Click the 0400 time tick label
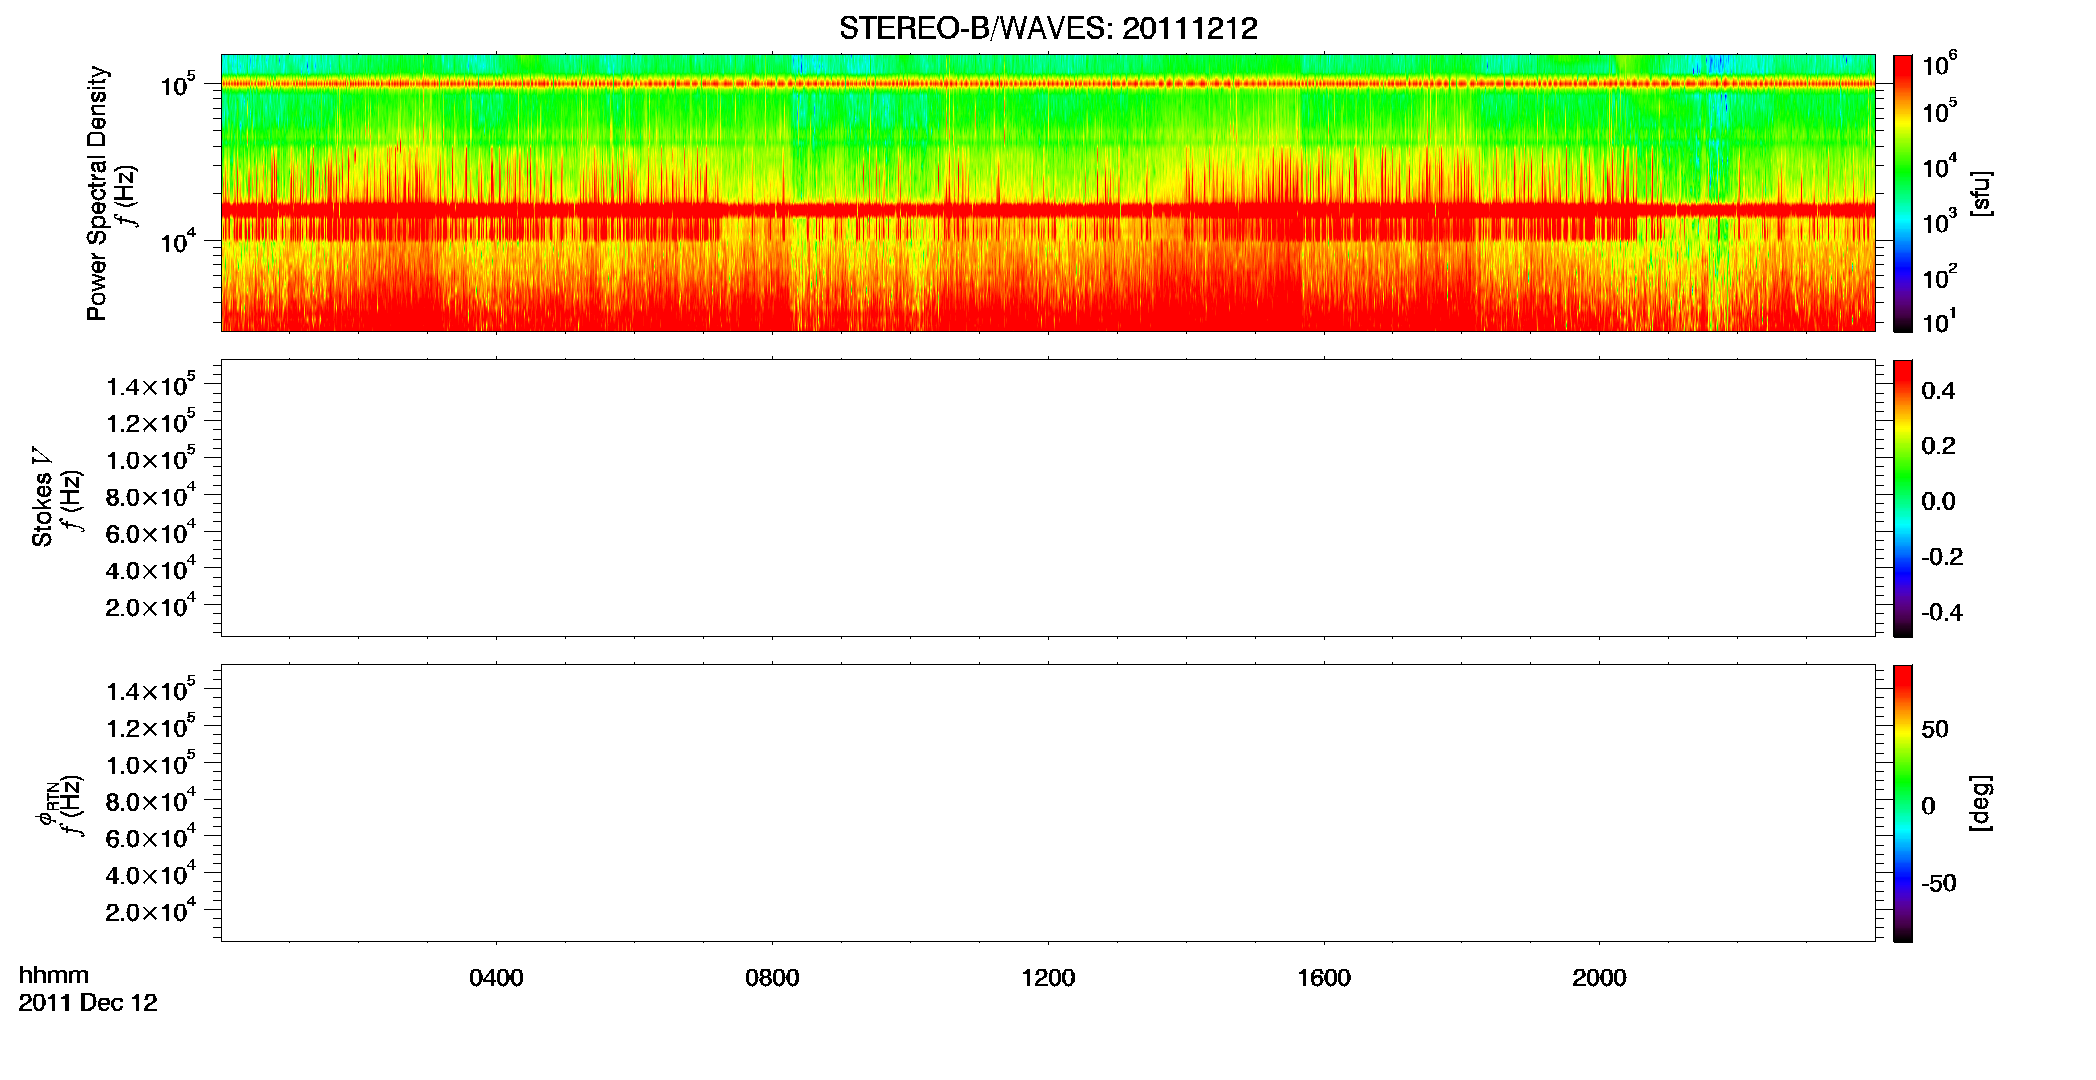This screenshot has width=2096, height=1080. pyautogui.click(x=496, y=978)
